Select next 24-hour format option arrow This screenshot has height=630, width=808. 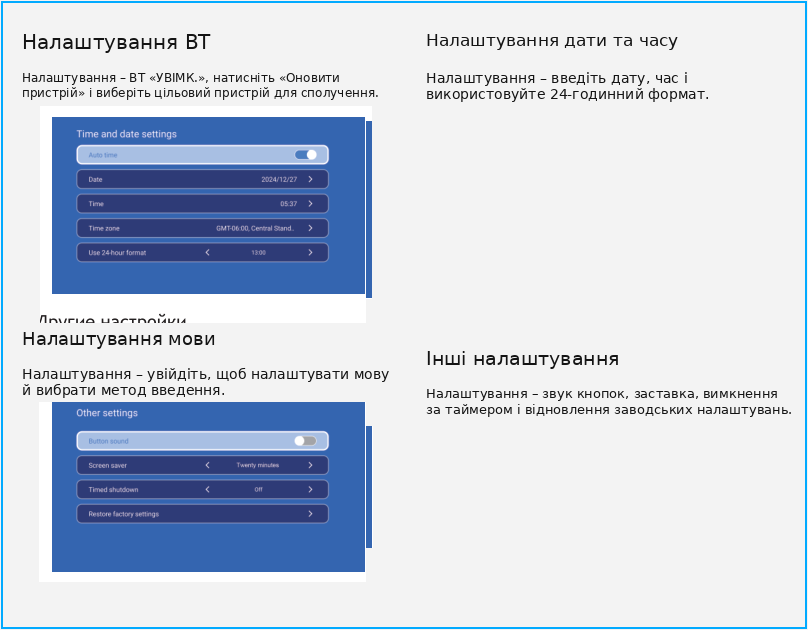pyautogui.click(x=310, y=252)
